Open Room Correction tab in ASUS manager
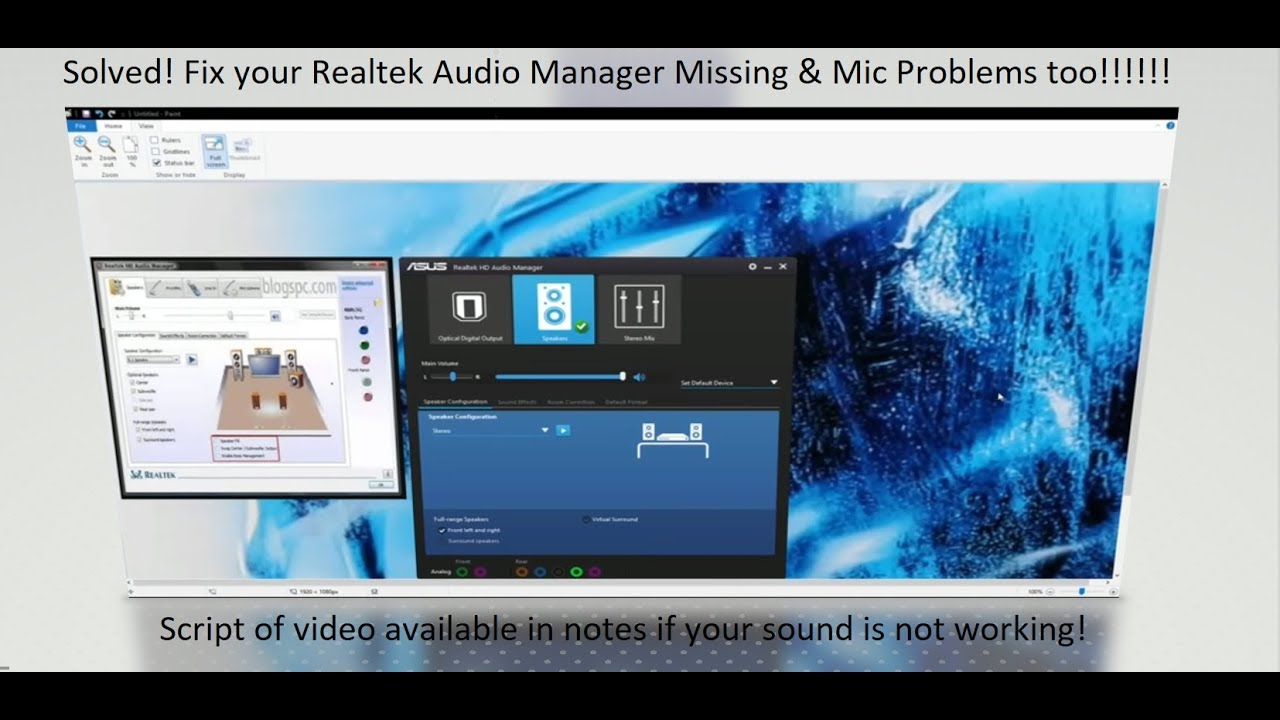1280x720 pixels. click(571, 402)
